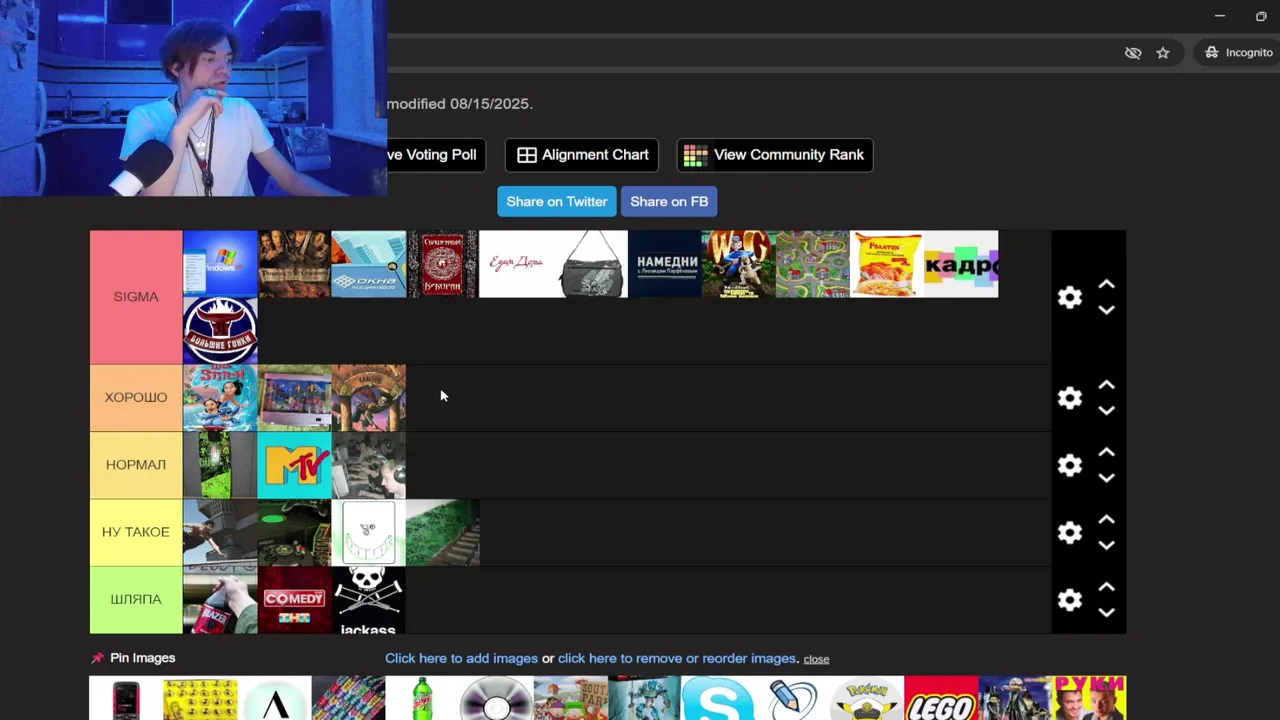Viewport: 1280px width, 720px height.
Task: Pick the РУКИ image from pool
Action: 1089,698
